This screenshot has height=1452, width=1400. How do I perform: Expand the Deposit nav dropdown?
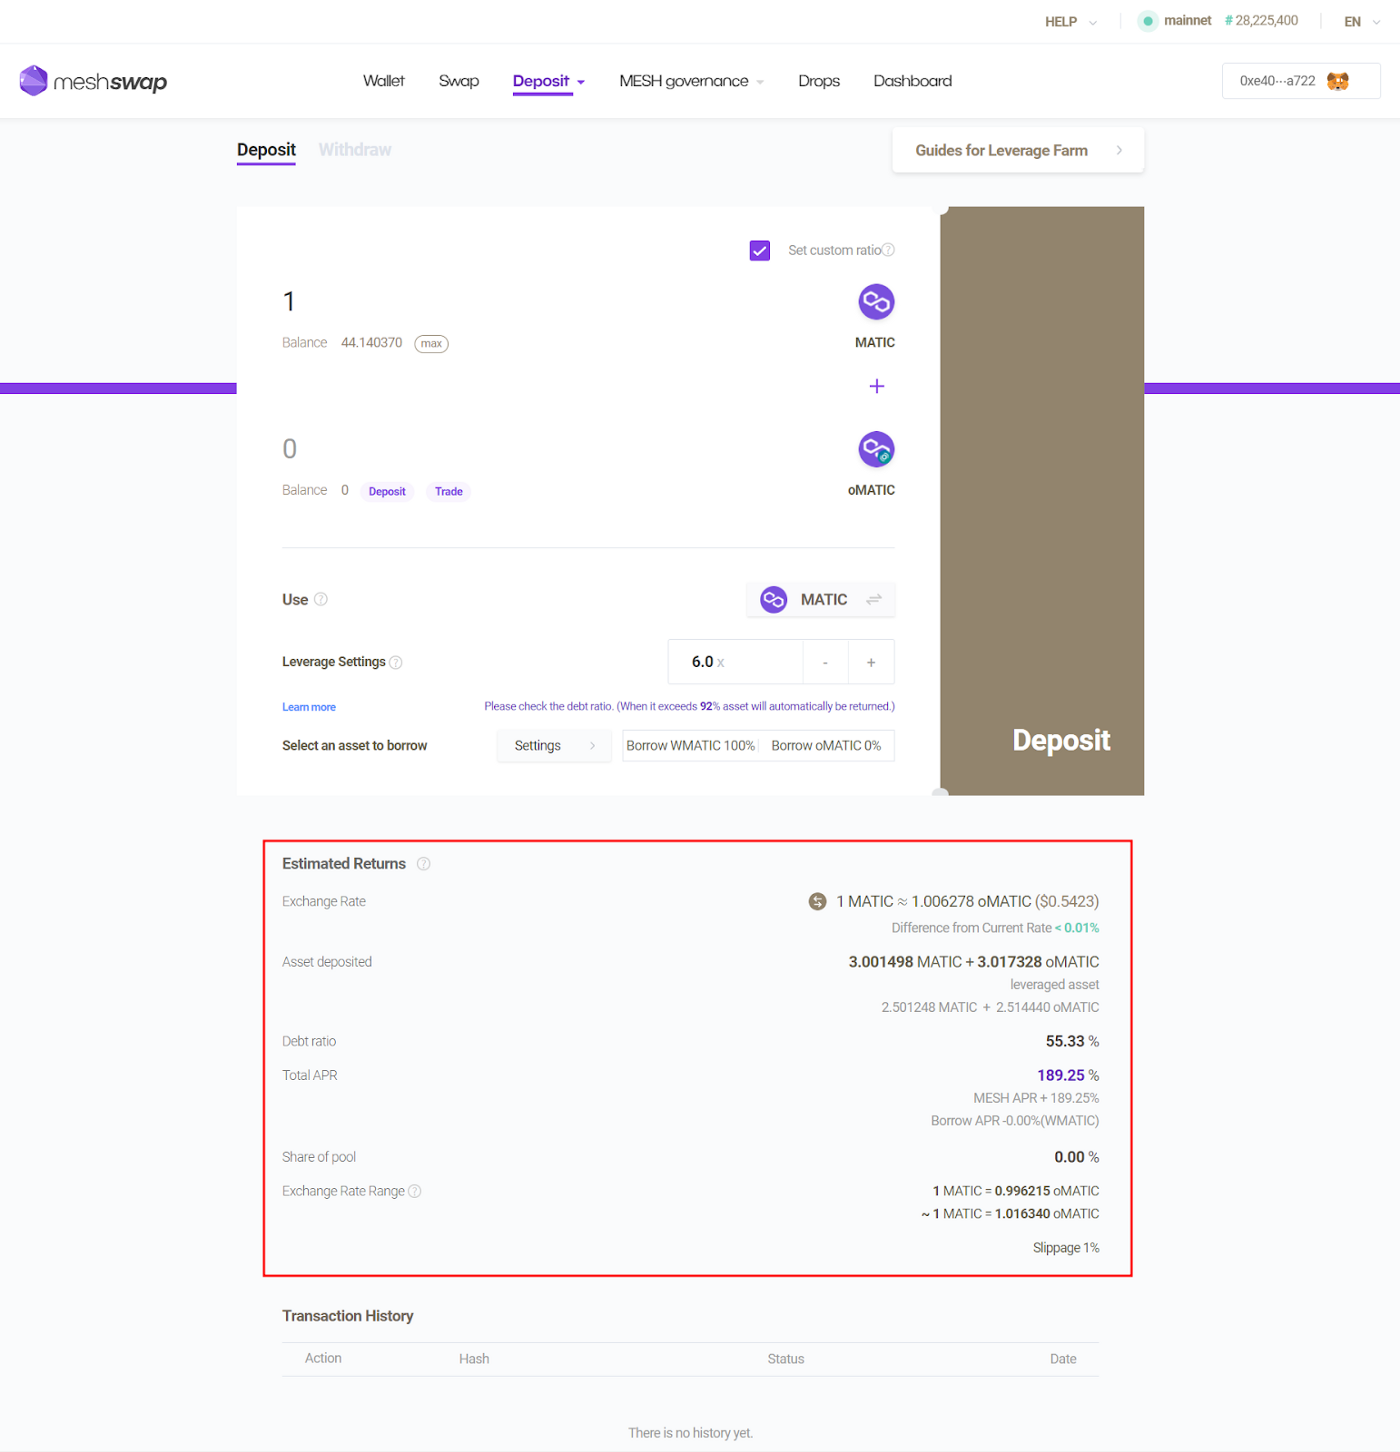click(x=549, y=81)
